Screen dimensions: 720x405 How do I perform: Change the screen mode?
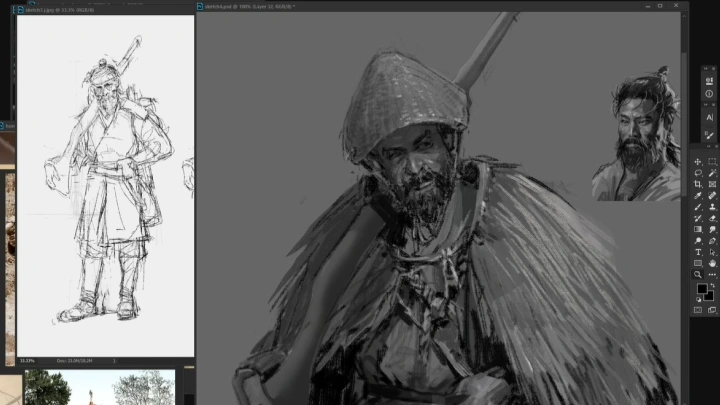point(712,310)
